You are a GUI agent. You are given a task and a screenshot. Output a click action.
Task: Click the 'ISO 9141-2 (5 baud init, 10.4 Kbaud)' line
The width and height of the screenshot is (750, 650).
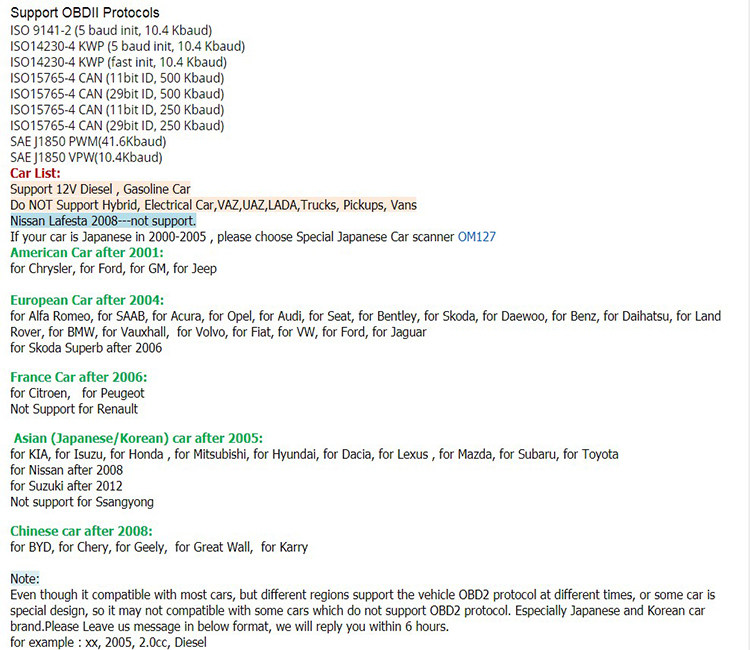pos(111,31)
